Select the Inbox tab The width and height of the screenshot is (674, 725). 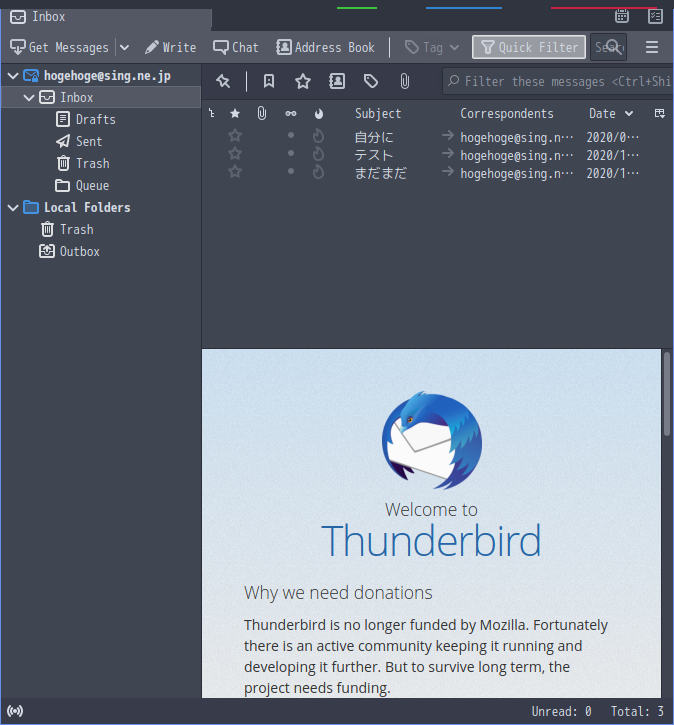[106, 17]
